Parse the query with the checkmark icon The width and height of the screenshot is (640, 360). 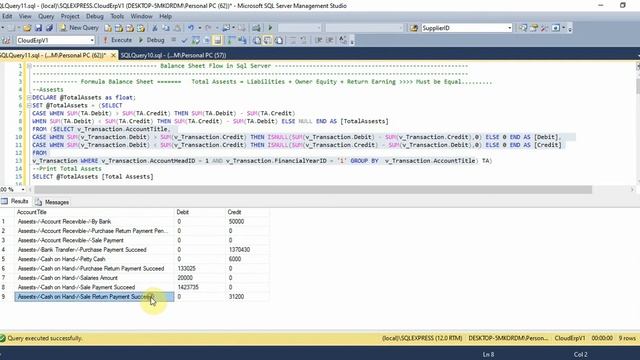tap(184, 40)
